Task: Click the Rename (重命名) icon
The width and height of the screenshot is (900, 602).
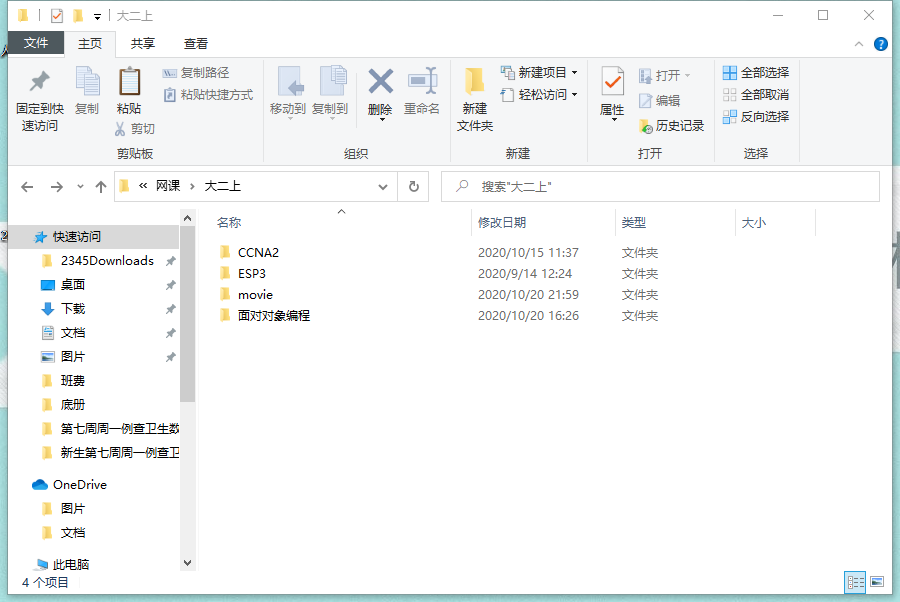Action: [422, 81]
